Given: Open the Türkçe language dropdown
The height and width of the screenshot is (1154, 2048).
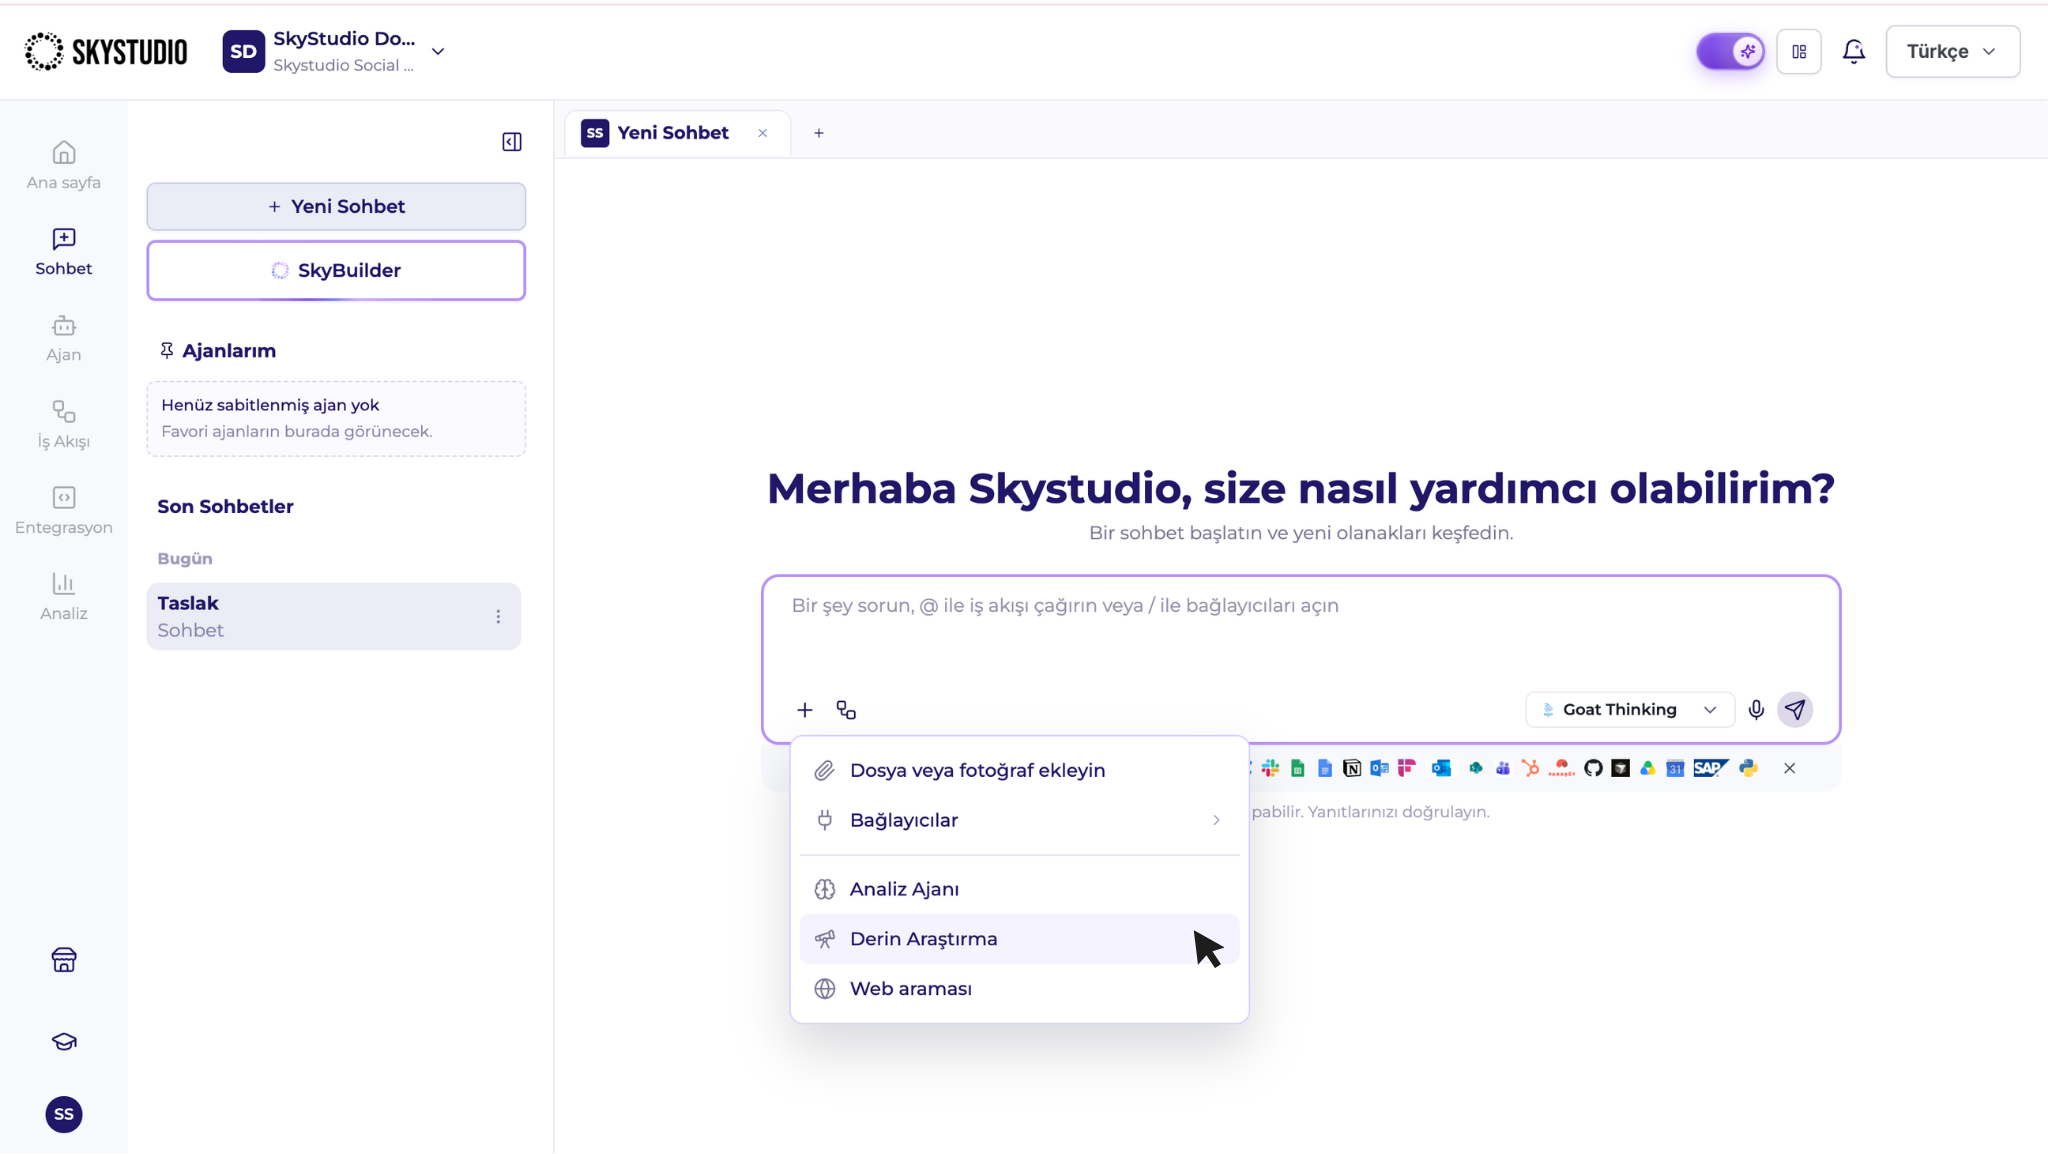Looking at the screenshot, I should click(x=1952, y=51).
